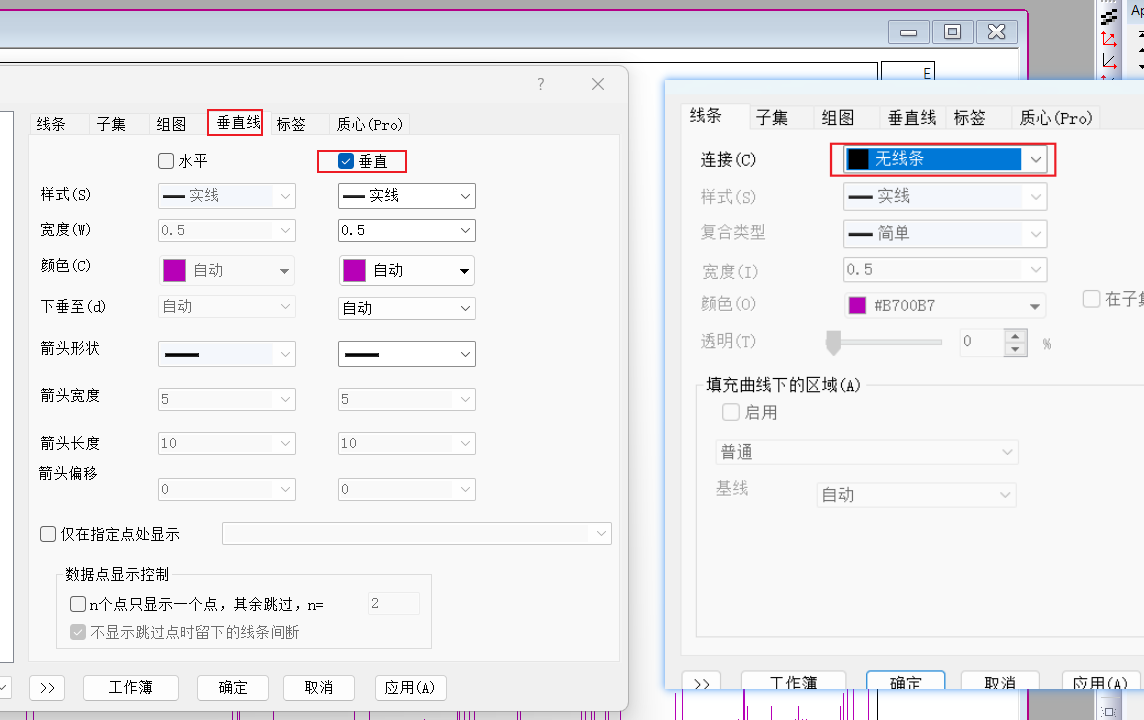Click the help question mark in left dialog
1144x720 pixels.
pyautogui.click(x=541, y=84)
